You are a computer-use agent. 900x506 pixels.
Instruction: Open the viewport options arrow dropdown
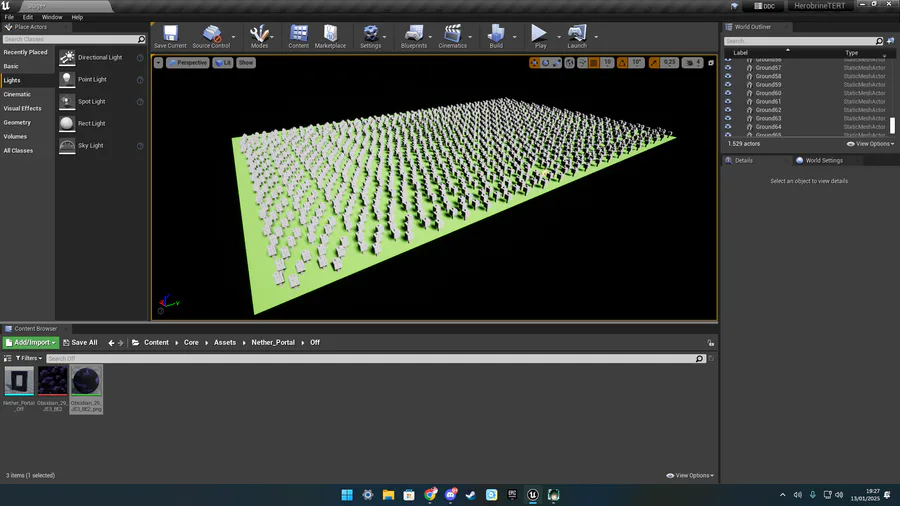tap(158, 63)
